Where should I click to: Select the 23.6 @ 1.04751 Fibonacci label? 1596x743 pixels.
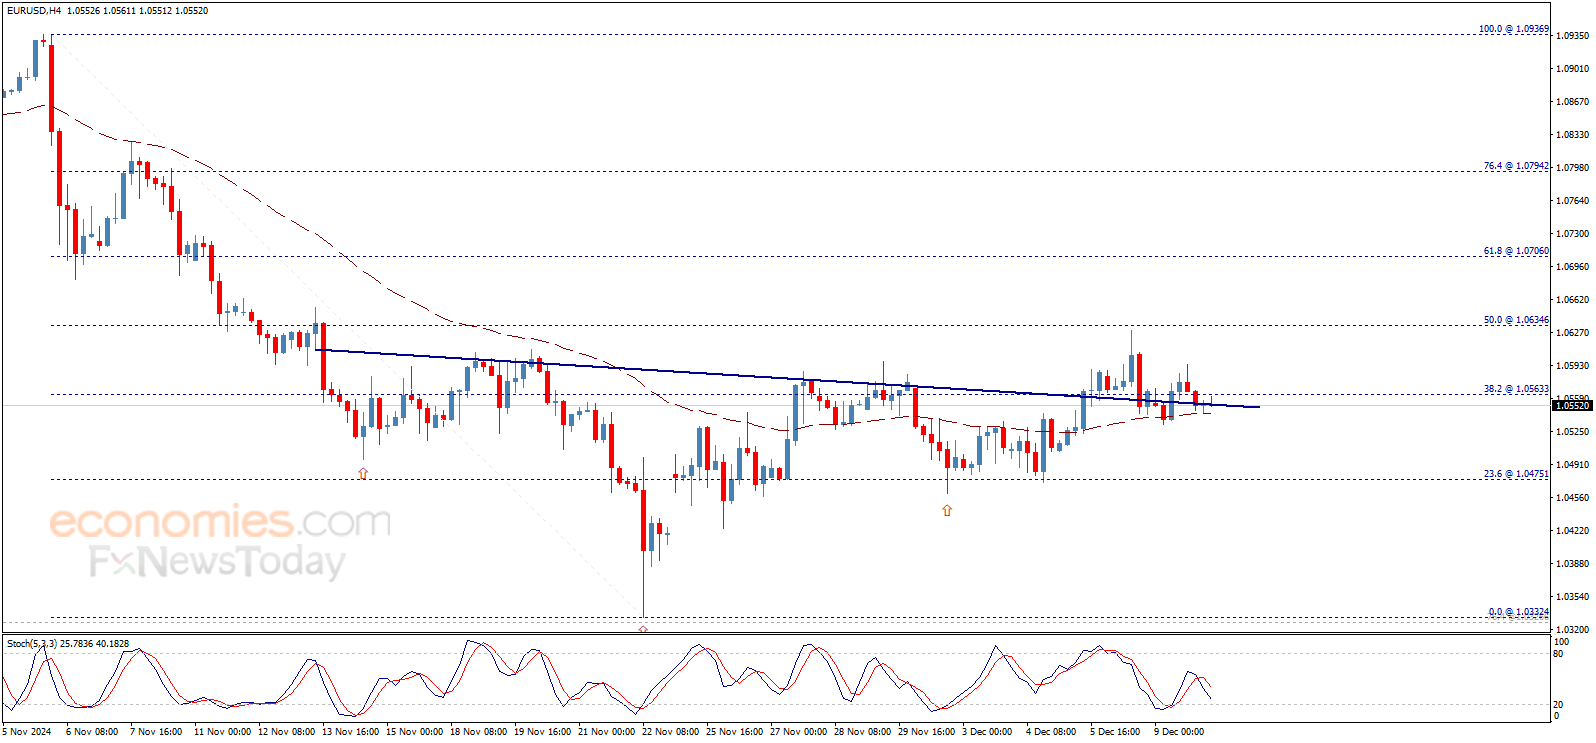[1516, 474]
